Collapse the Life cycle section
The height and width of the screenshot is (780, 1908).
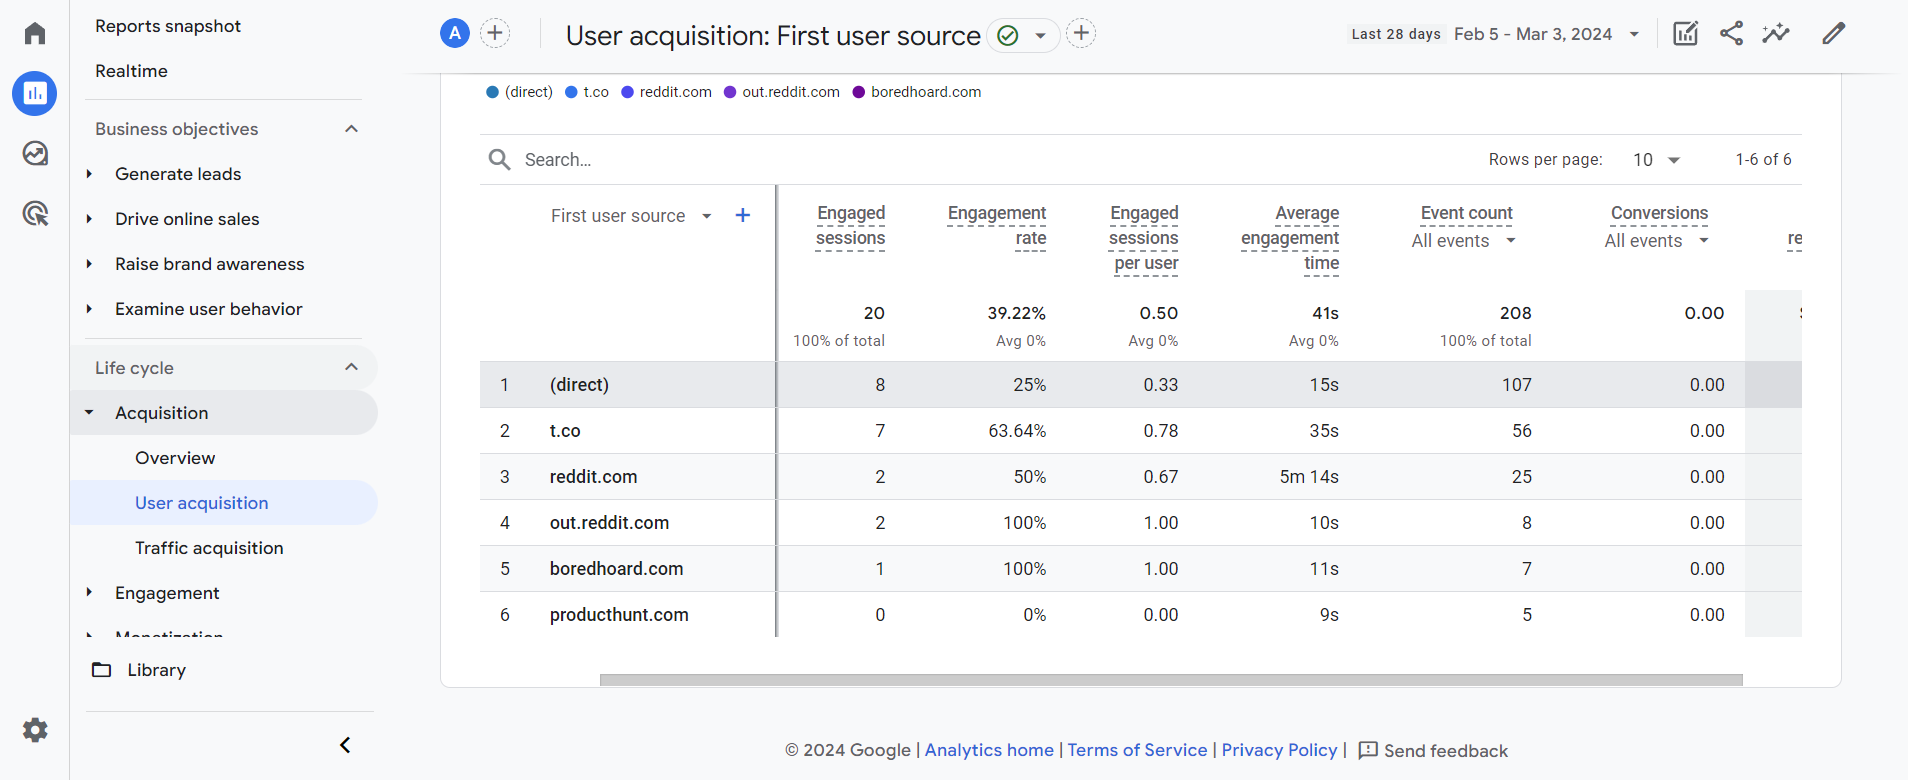pyautogui.click(x=351, y=367)
